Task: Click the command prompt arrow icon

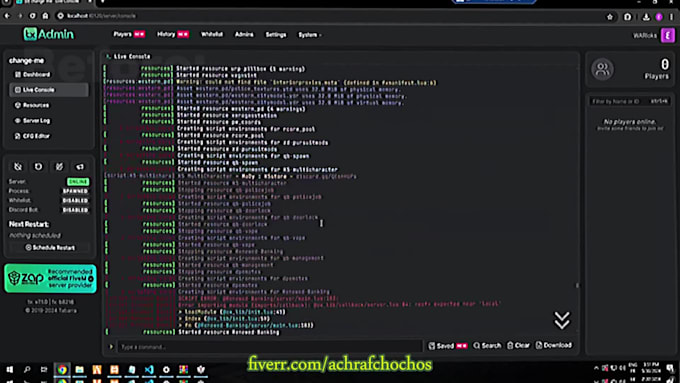Action: coord(111,347)
